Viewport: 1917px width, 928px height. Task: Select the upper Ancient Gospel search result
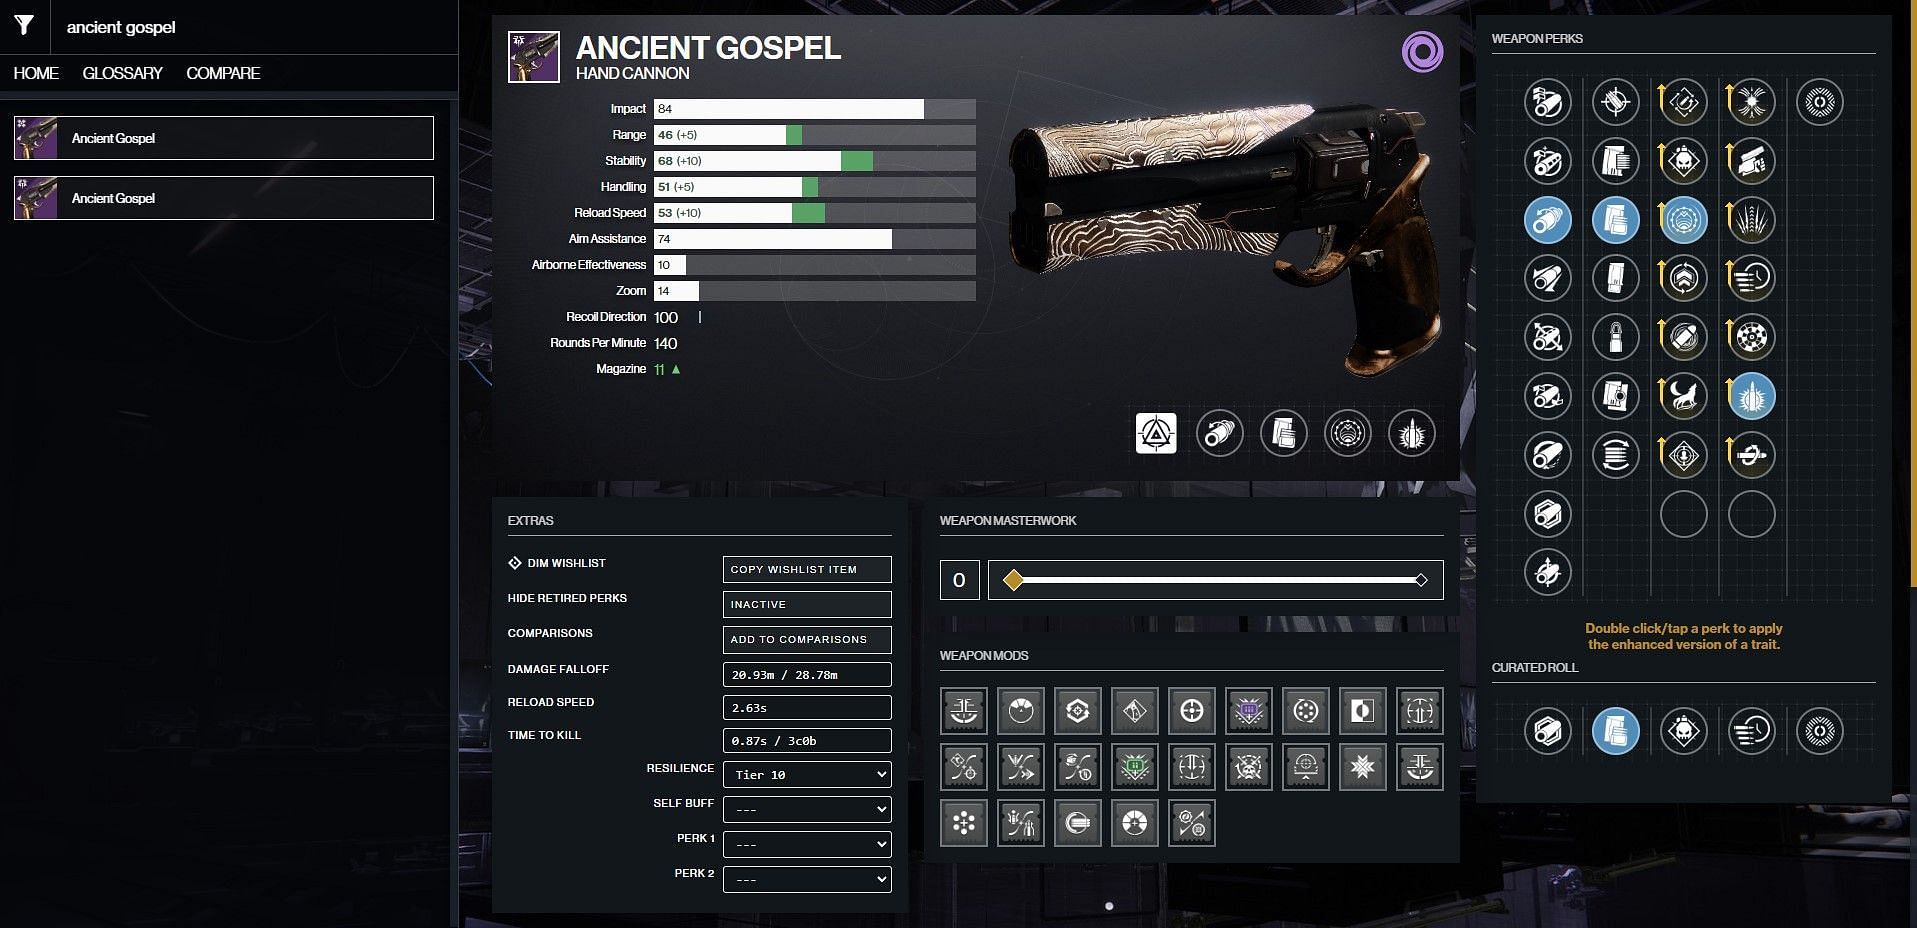coord(224,138)
